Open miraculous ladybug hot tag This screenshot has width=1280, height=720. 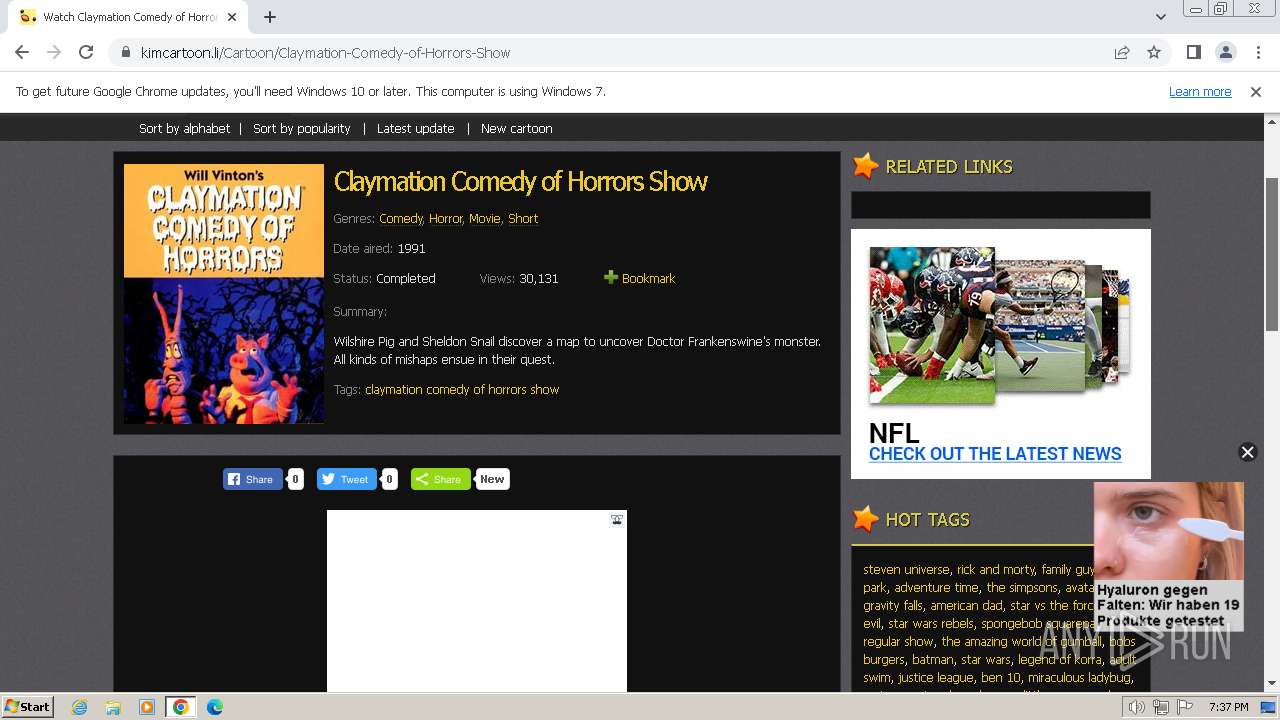click(1079, 677)
